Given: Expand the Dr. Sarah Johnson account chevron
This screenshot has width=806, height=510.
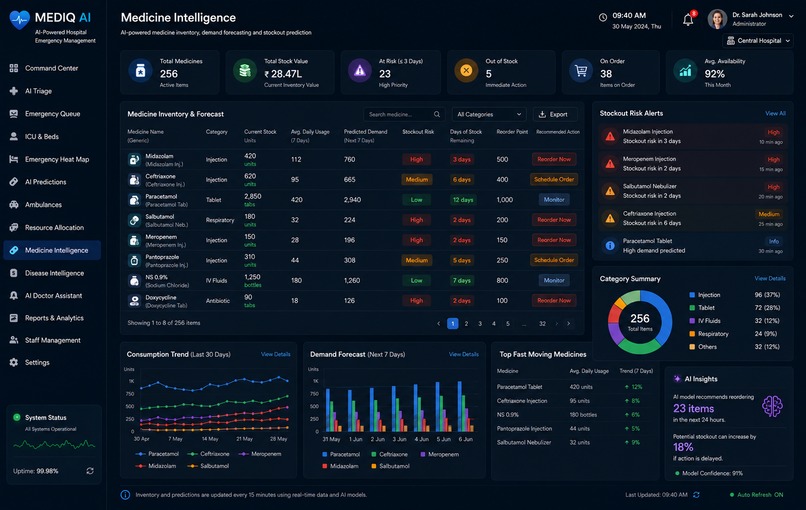Looking at the screenshot, I should coord(791,16).
